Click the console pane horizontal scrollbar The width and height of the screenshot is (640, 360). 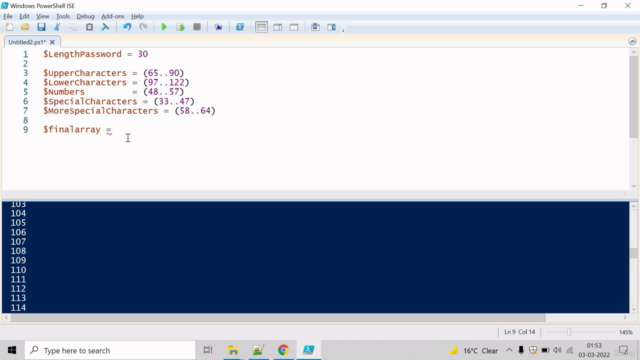click(x=278, y=318)
